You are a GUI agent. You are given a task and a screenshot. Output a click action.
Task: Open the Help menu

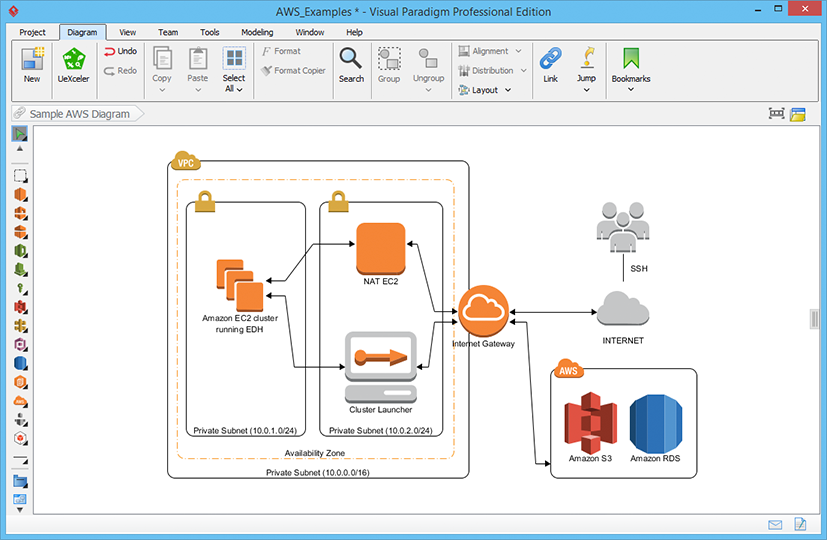(354, 32)
